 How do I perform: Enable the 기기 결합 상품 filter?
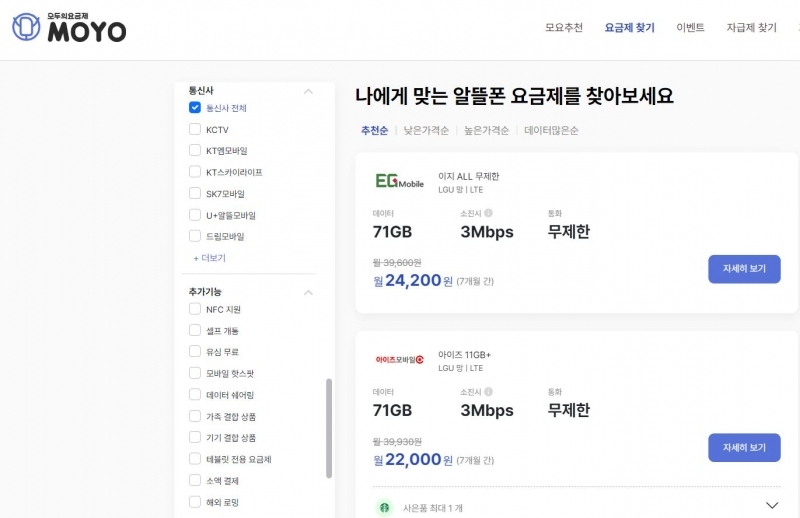click(194, 437)
